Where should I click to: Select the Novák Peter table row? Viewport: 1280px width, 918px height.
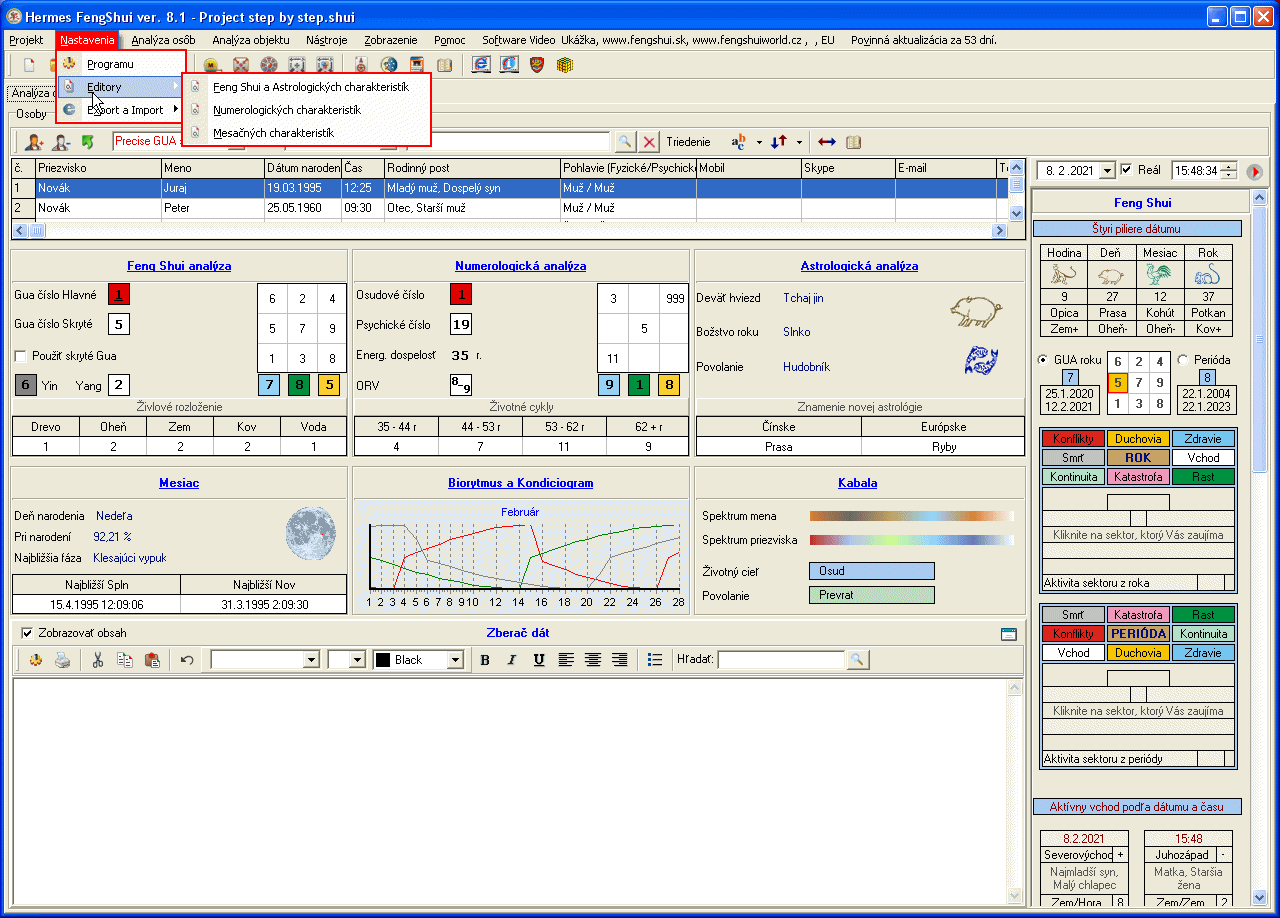coord(509,208)
